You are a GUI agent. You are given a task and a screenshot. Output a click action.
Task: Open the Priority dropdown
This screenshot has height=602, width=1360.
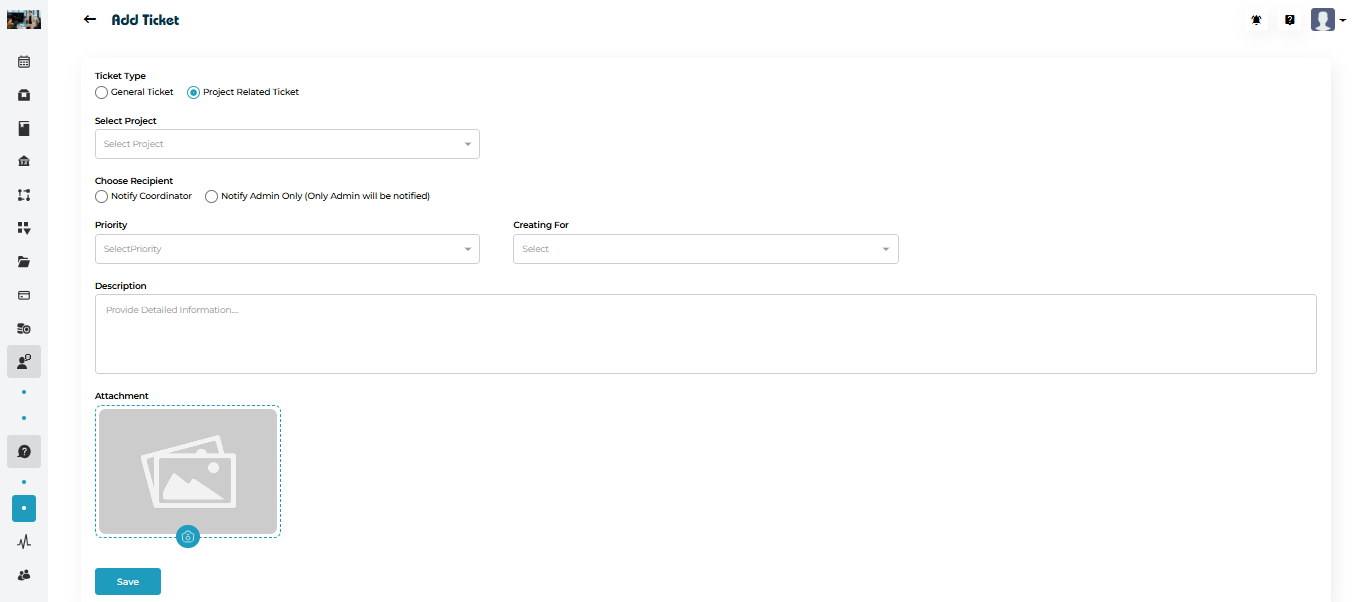(287, 249)
